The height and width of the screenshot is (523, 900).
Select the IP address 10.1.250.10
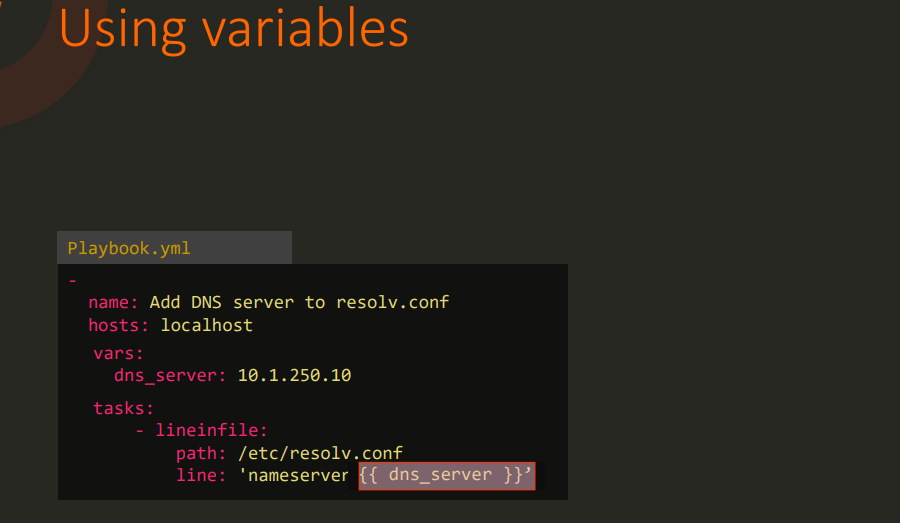click(294, 376)
